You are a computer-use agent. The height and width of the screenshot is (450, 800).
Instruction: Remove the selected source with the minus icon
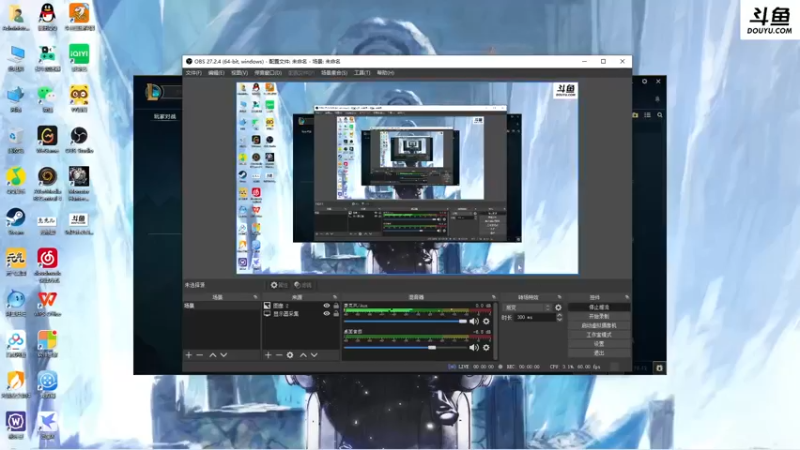pyautogui.click(x=279, y=355)
